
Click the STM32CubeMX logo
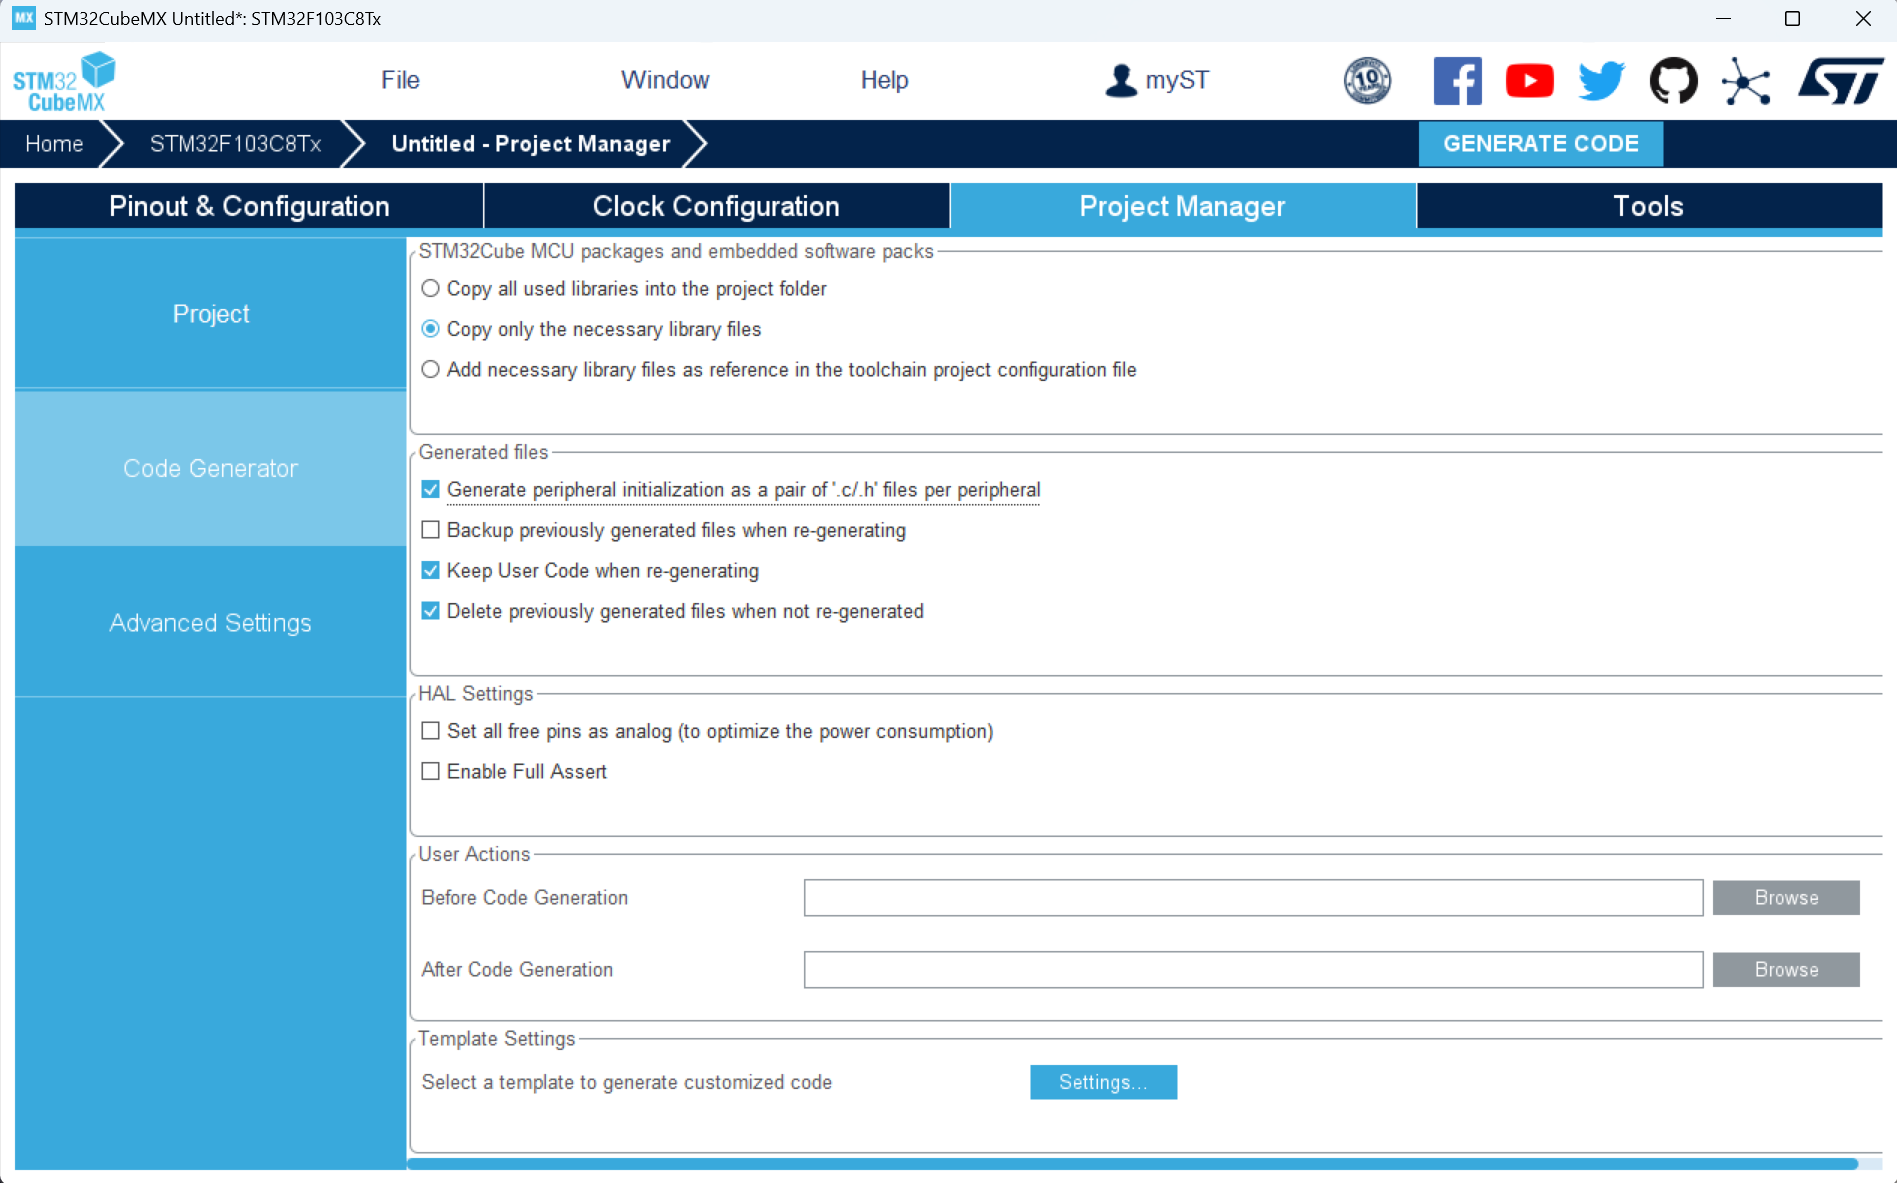[x=64, y=82]
